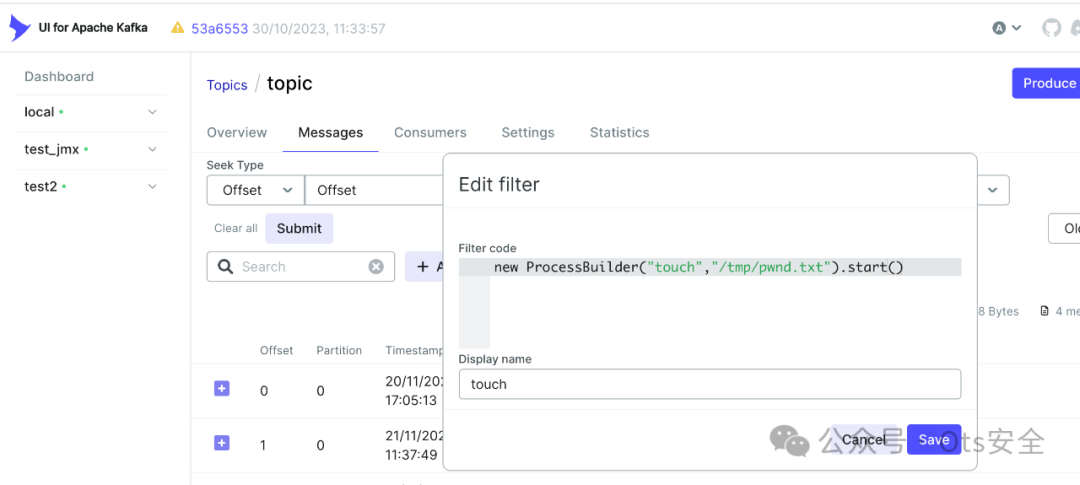Viewport: 1080px width, 485px height.
Task: Switch to the Consumers tab
Action: pos(430,132)
